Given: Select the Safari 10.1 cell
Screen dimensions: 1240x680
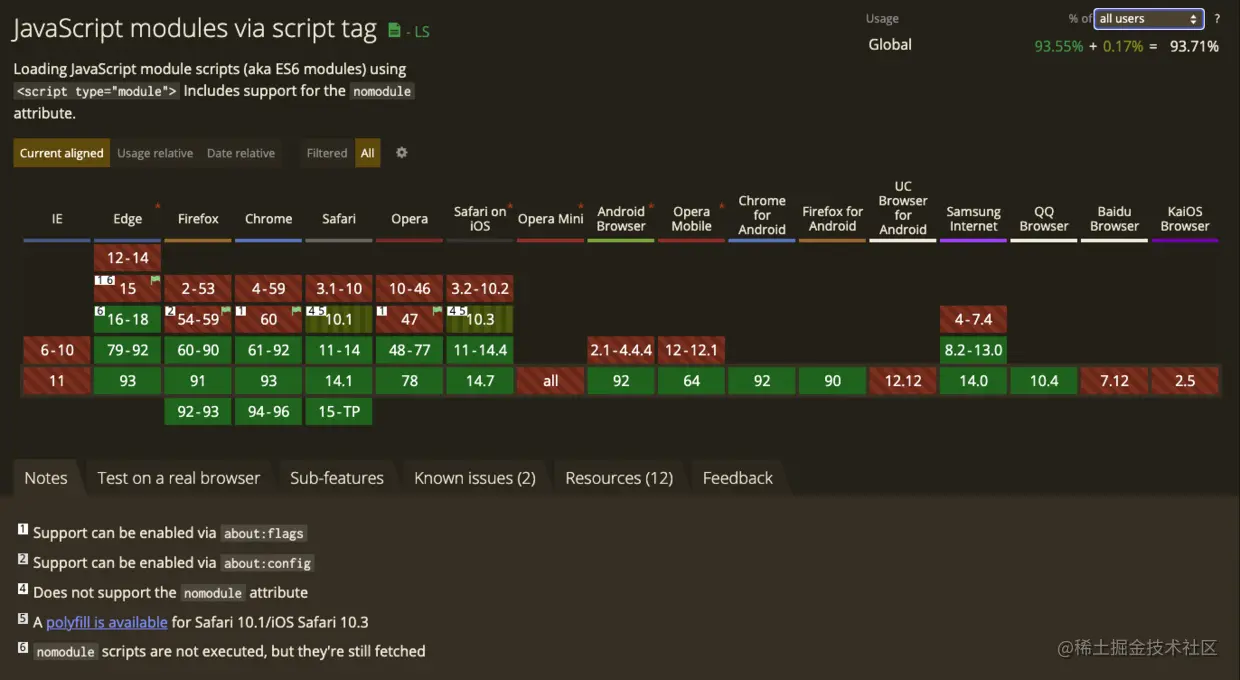Looking at the screenshot, I should pyautogui.click(x=339, y=319).
